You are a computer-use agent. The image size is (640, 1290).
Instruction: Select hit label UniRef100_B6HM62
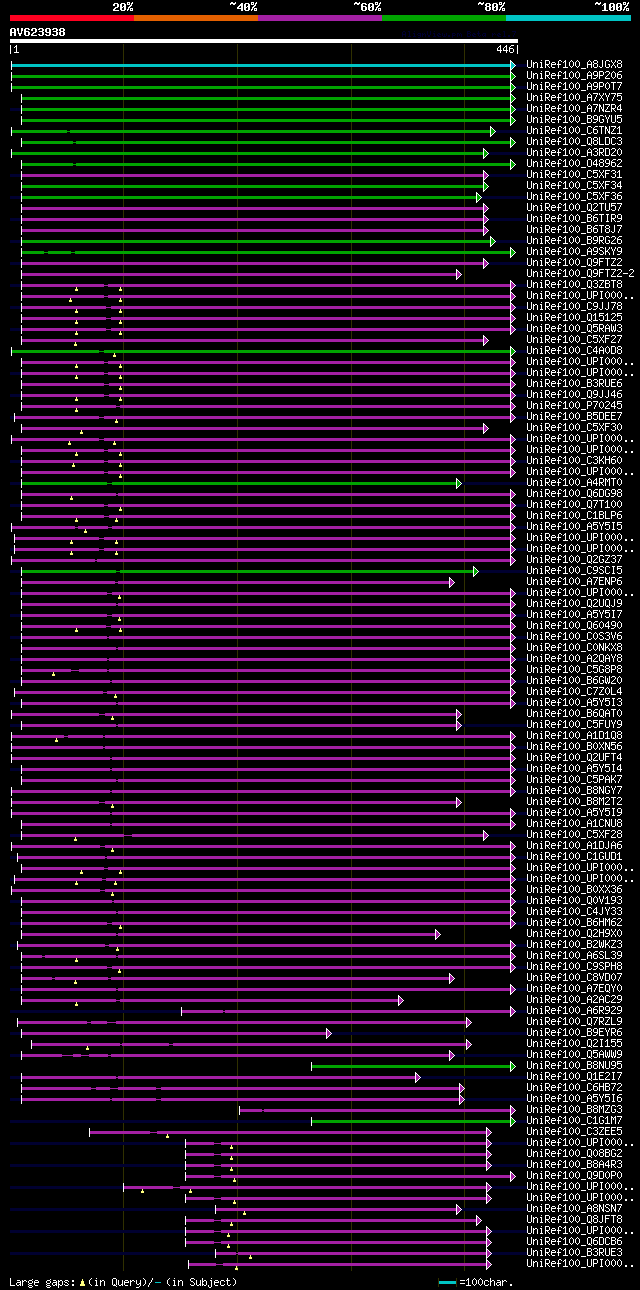574,922
